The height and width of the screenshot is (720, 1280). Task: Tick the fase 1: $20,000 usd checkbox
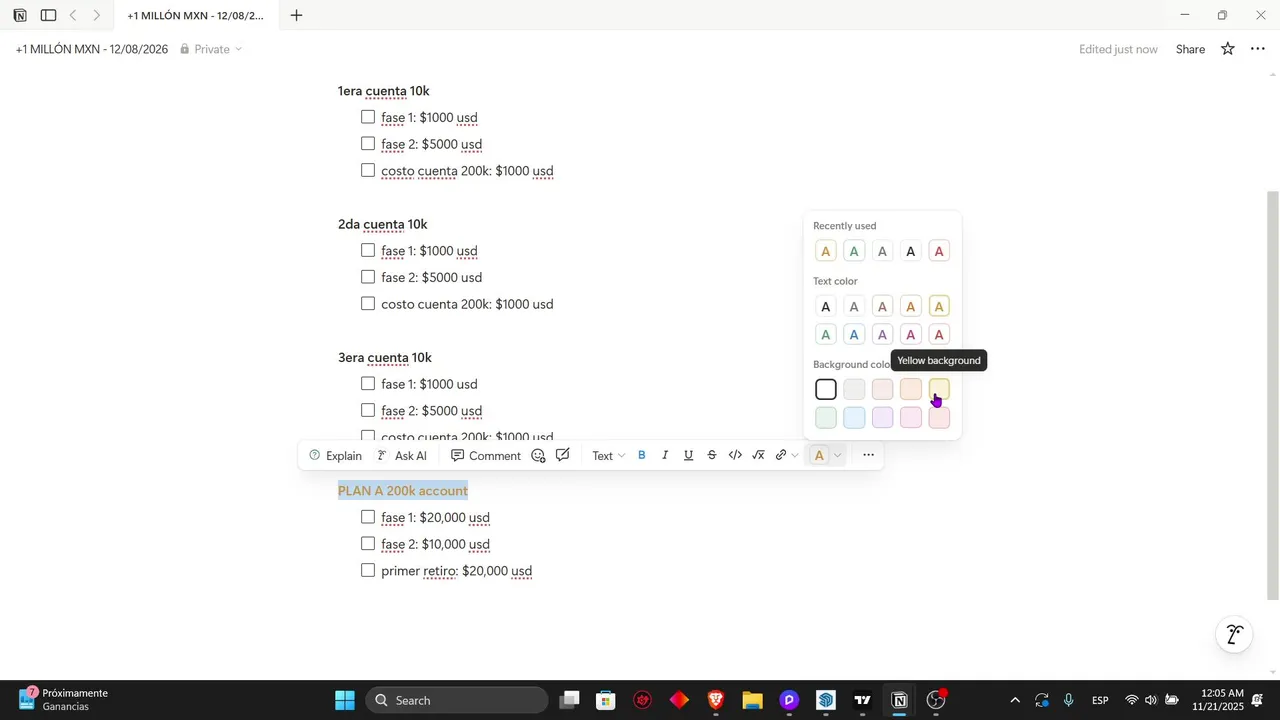tap(368, 517)
